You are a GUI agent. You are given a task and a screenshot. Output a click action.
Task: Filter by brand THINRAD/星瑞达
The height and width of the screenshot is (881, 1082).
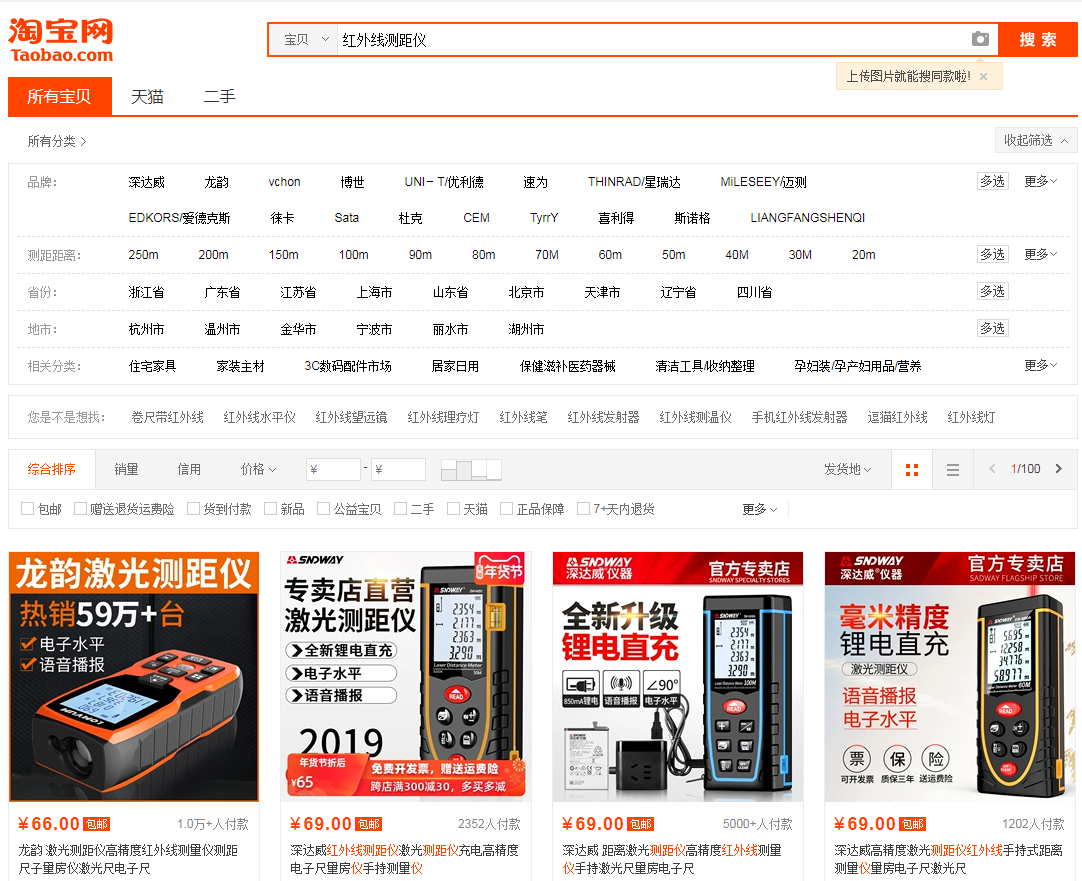point(634,182)
